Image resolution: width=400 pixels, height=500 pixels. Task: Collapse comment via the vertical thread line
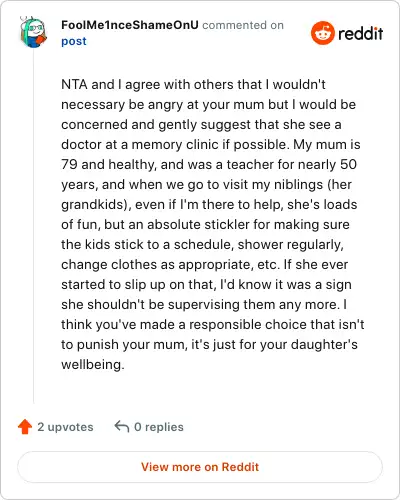pyautogui.click(x=34, y=227)
